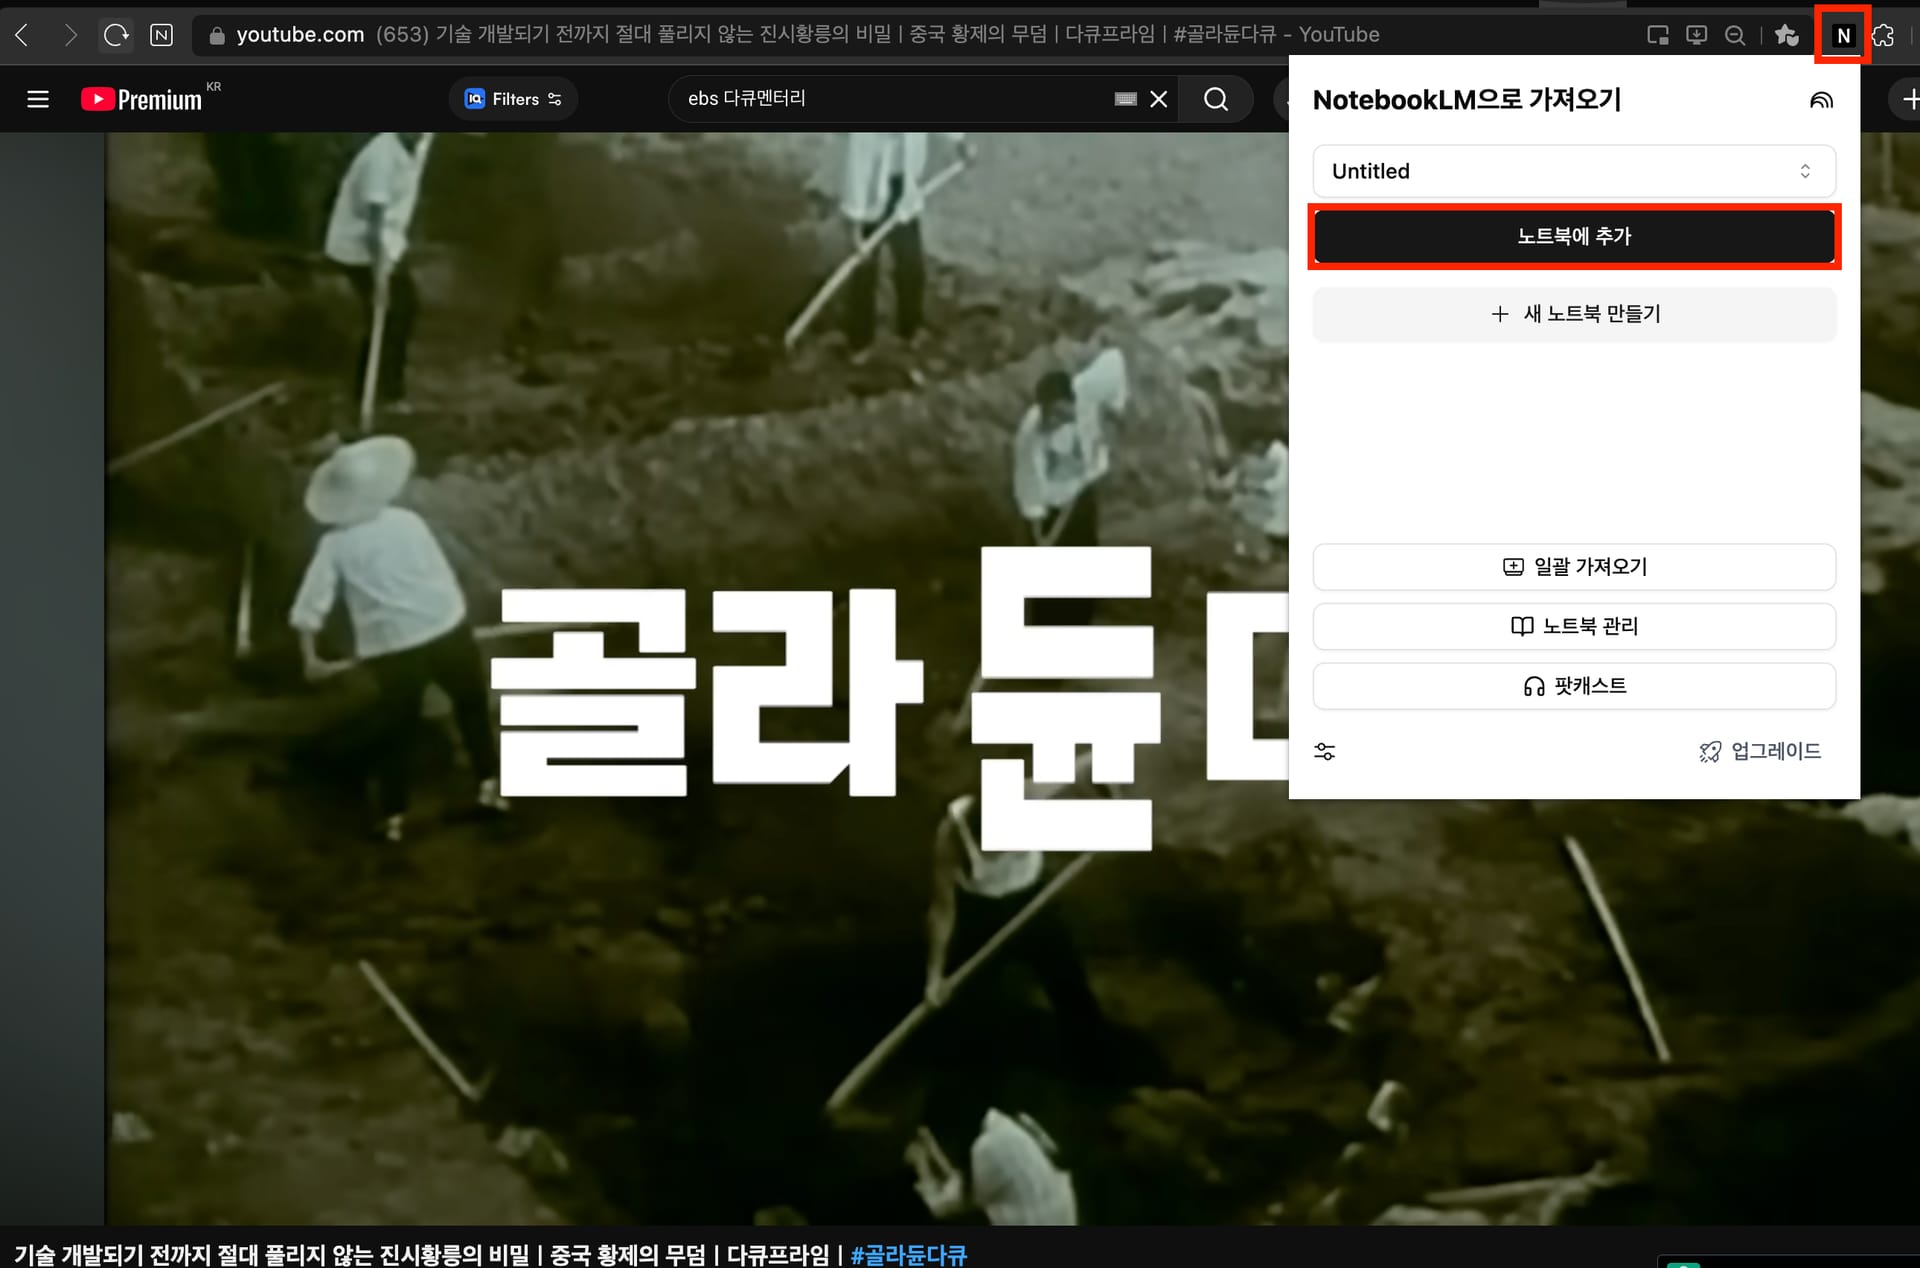Click the 업그레이드 link
1920x1268 pixels.
1760,751
